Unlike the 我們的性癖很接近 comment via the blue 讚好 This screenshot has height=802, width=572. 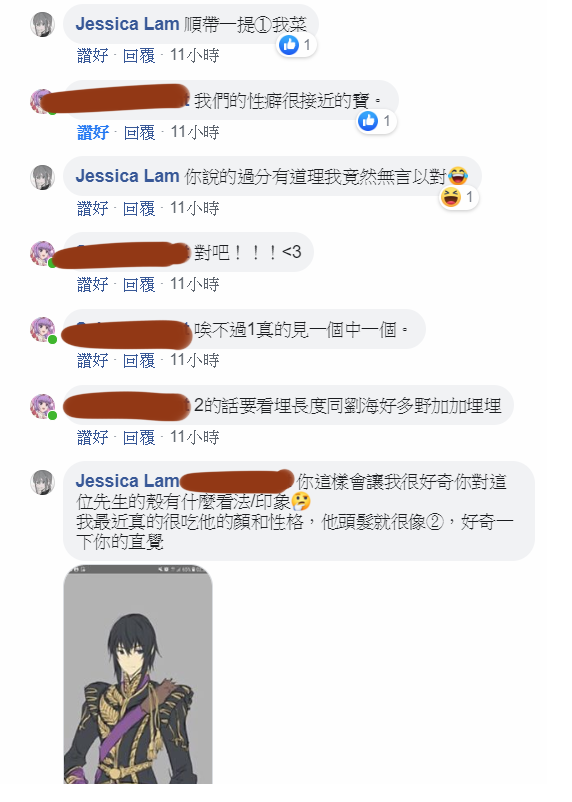[x=93, y=132]
